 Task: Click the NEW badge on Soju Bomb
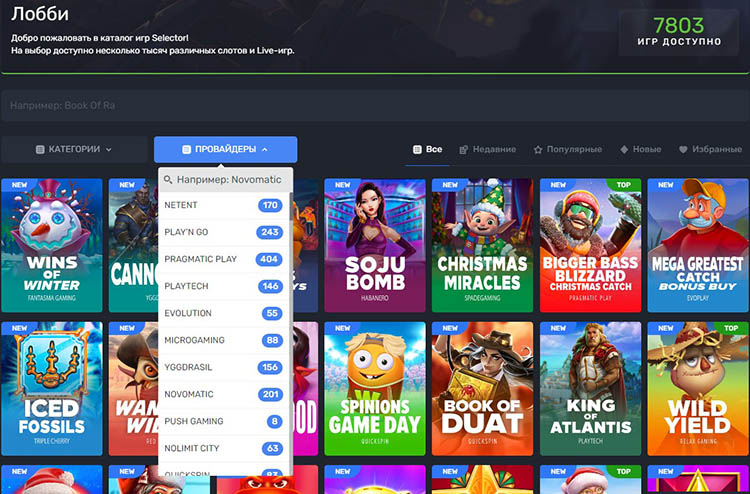[342, 185]
